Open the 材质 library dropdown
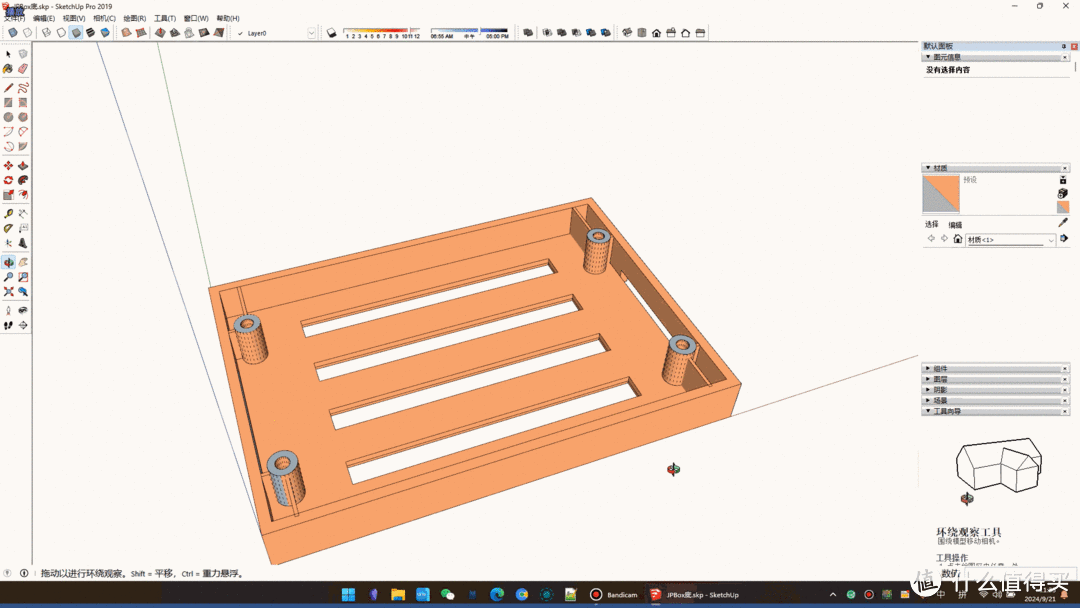1080x608 pixels. point(1050,240)
